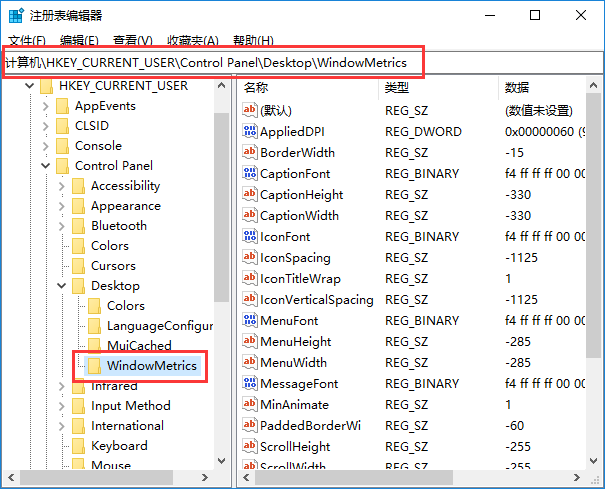Collapse the HKEY_CURRENT_USER tree node
This screenshot has height=489, width=605.
(29, 86)
